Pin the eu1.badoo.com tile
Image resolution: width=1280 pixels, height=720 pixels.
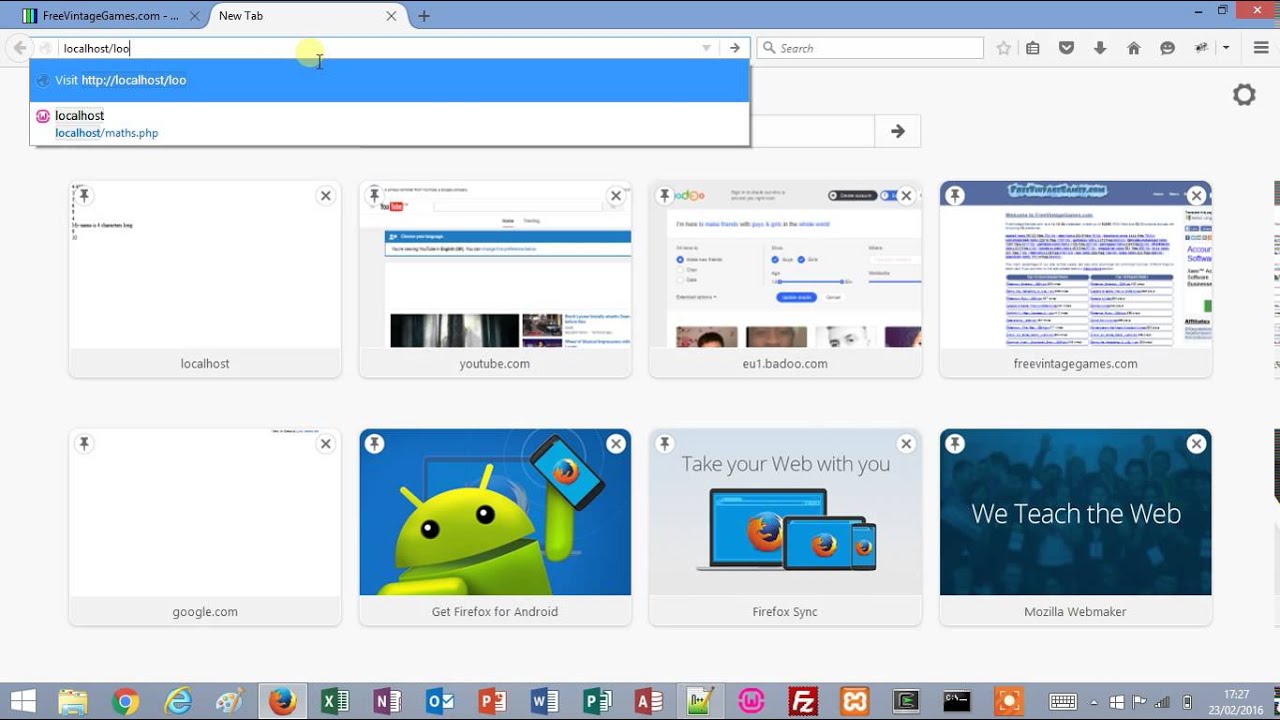[x=664, y=196]
